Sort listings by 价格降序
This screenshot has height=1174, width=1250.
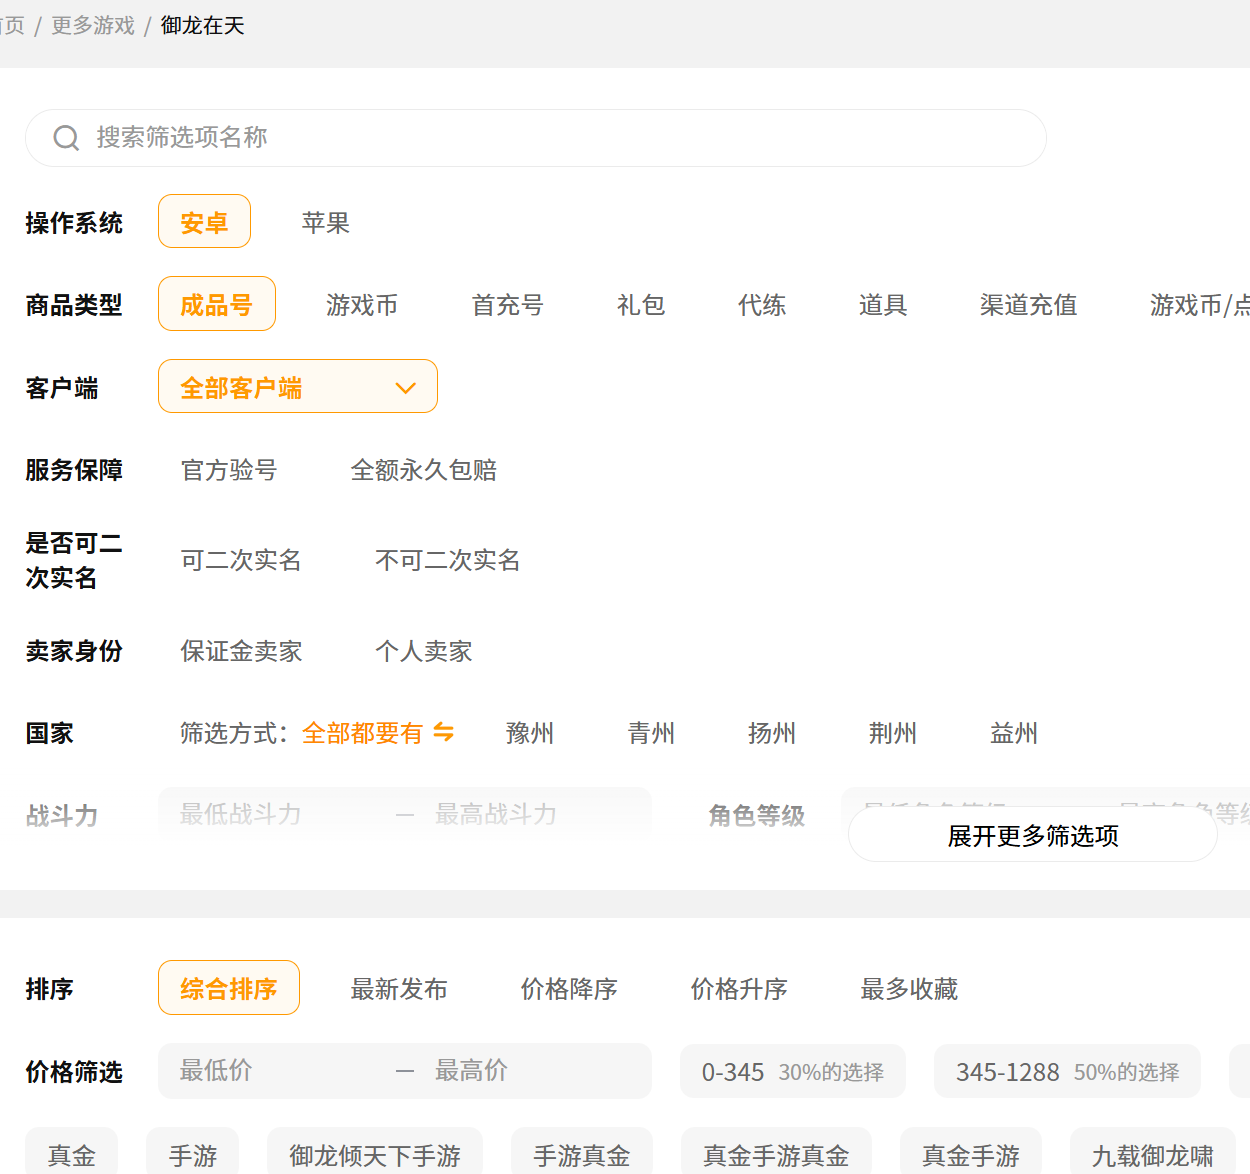coord(568,989)
